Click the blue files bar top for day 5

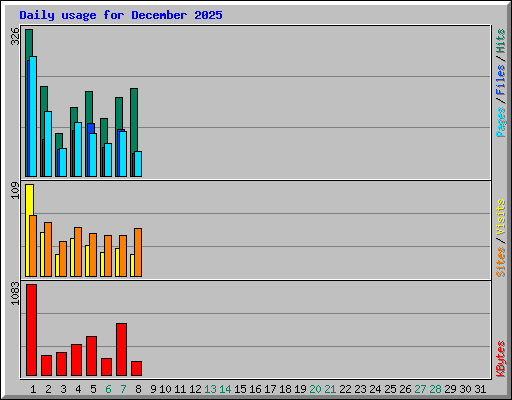pos(91,128)
